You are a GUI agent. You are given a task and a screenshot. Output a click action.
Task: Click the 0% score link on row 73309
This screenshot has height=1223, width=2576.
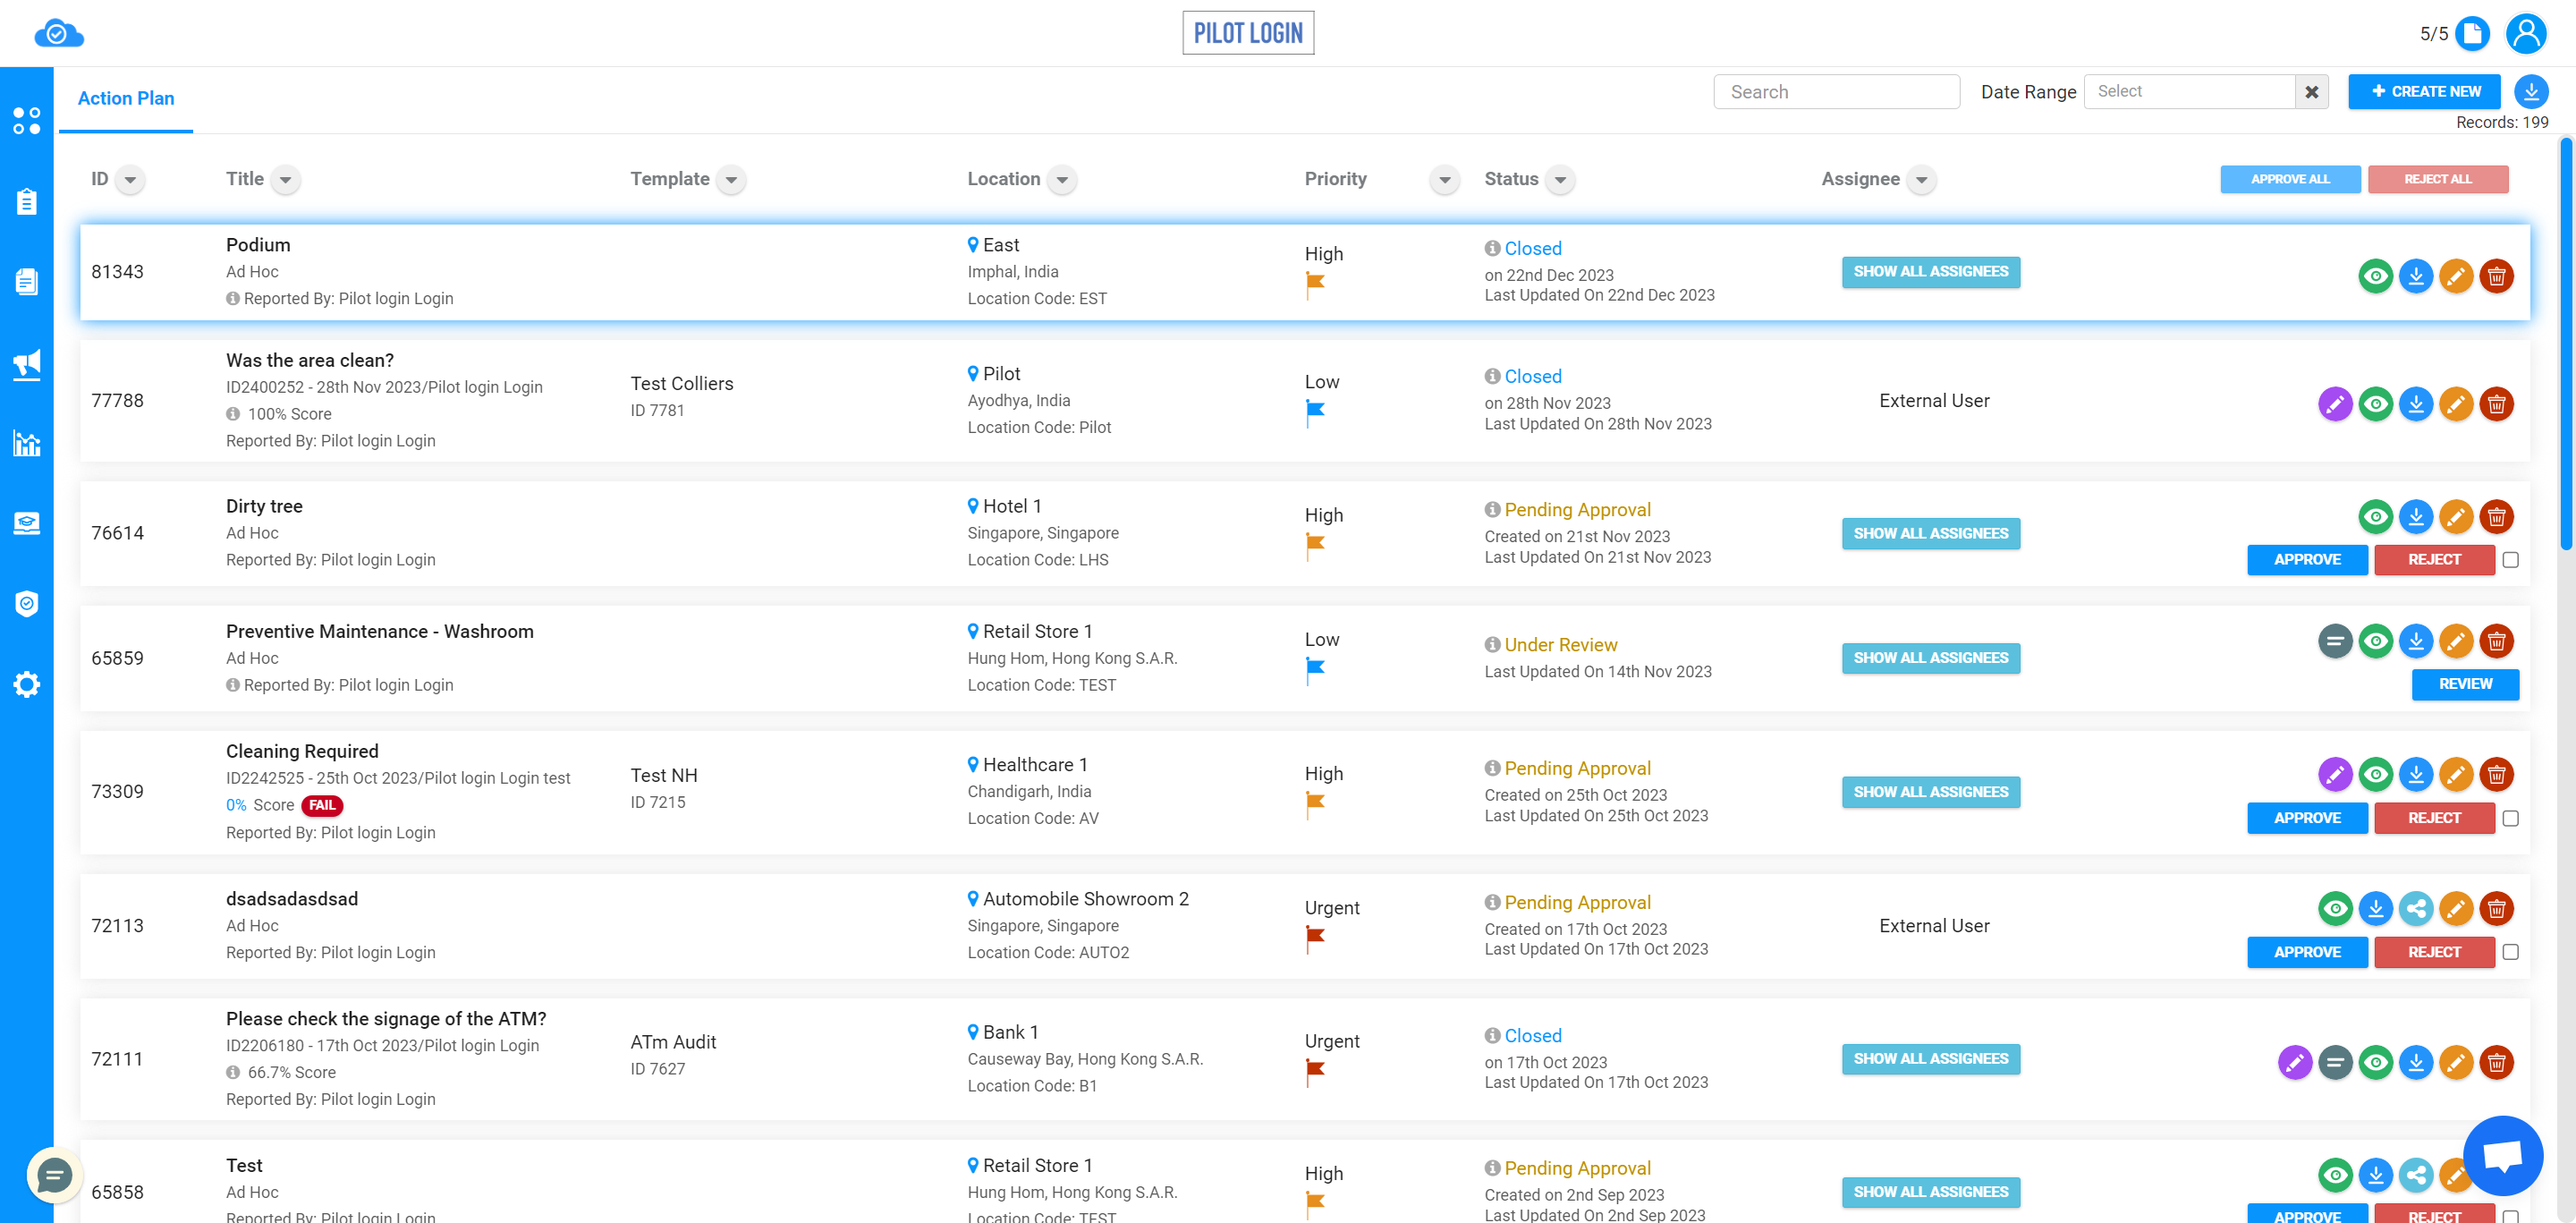click(x=236, y=805)
